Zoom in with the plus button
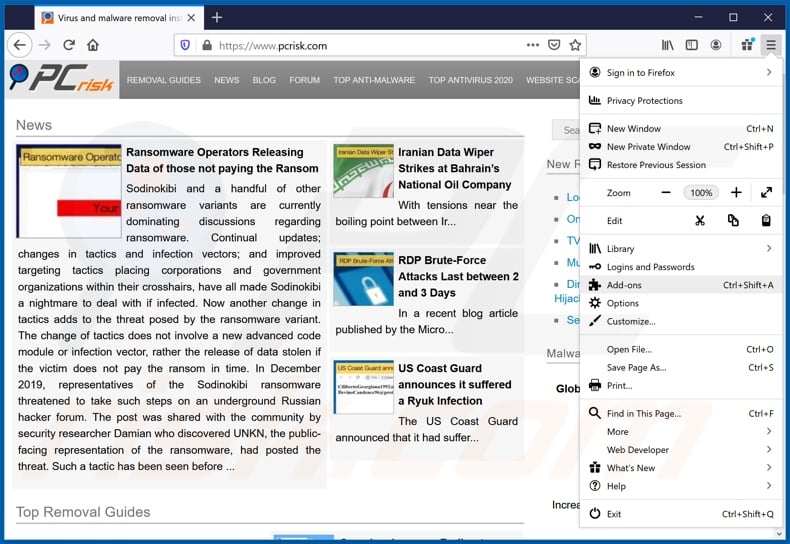The image size is (790, 544). click(x=736, y=192)
